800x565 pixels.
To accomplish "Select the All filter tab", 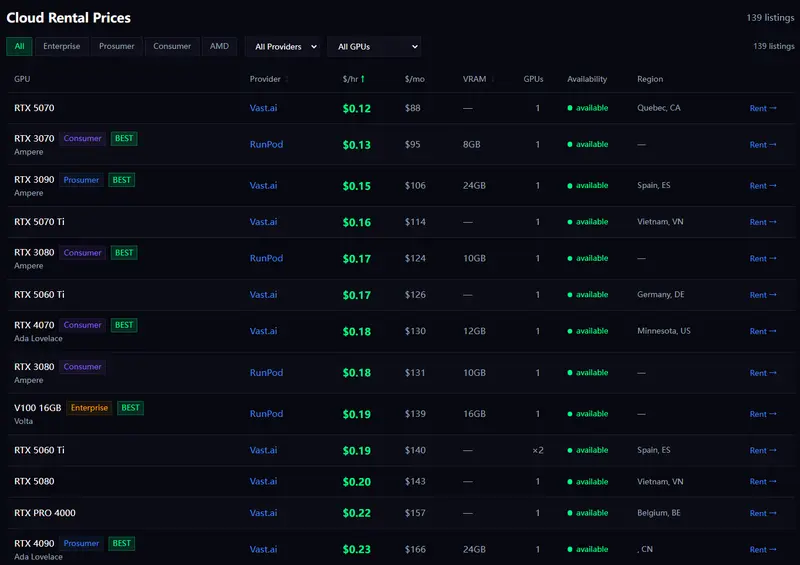I will 19,46.
